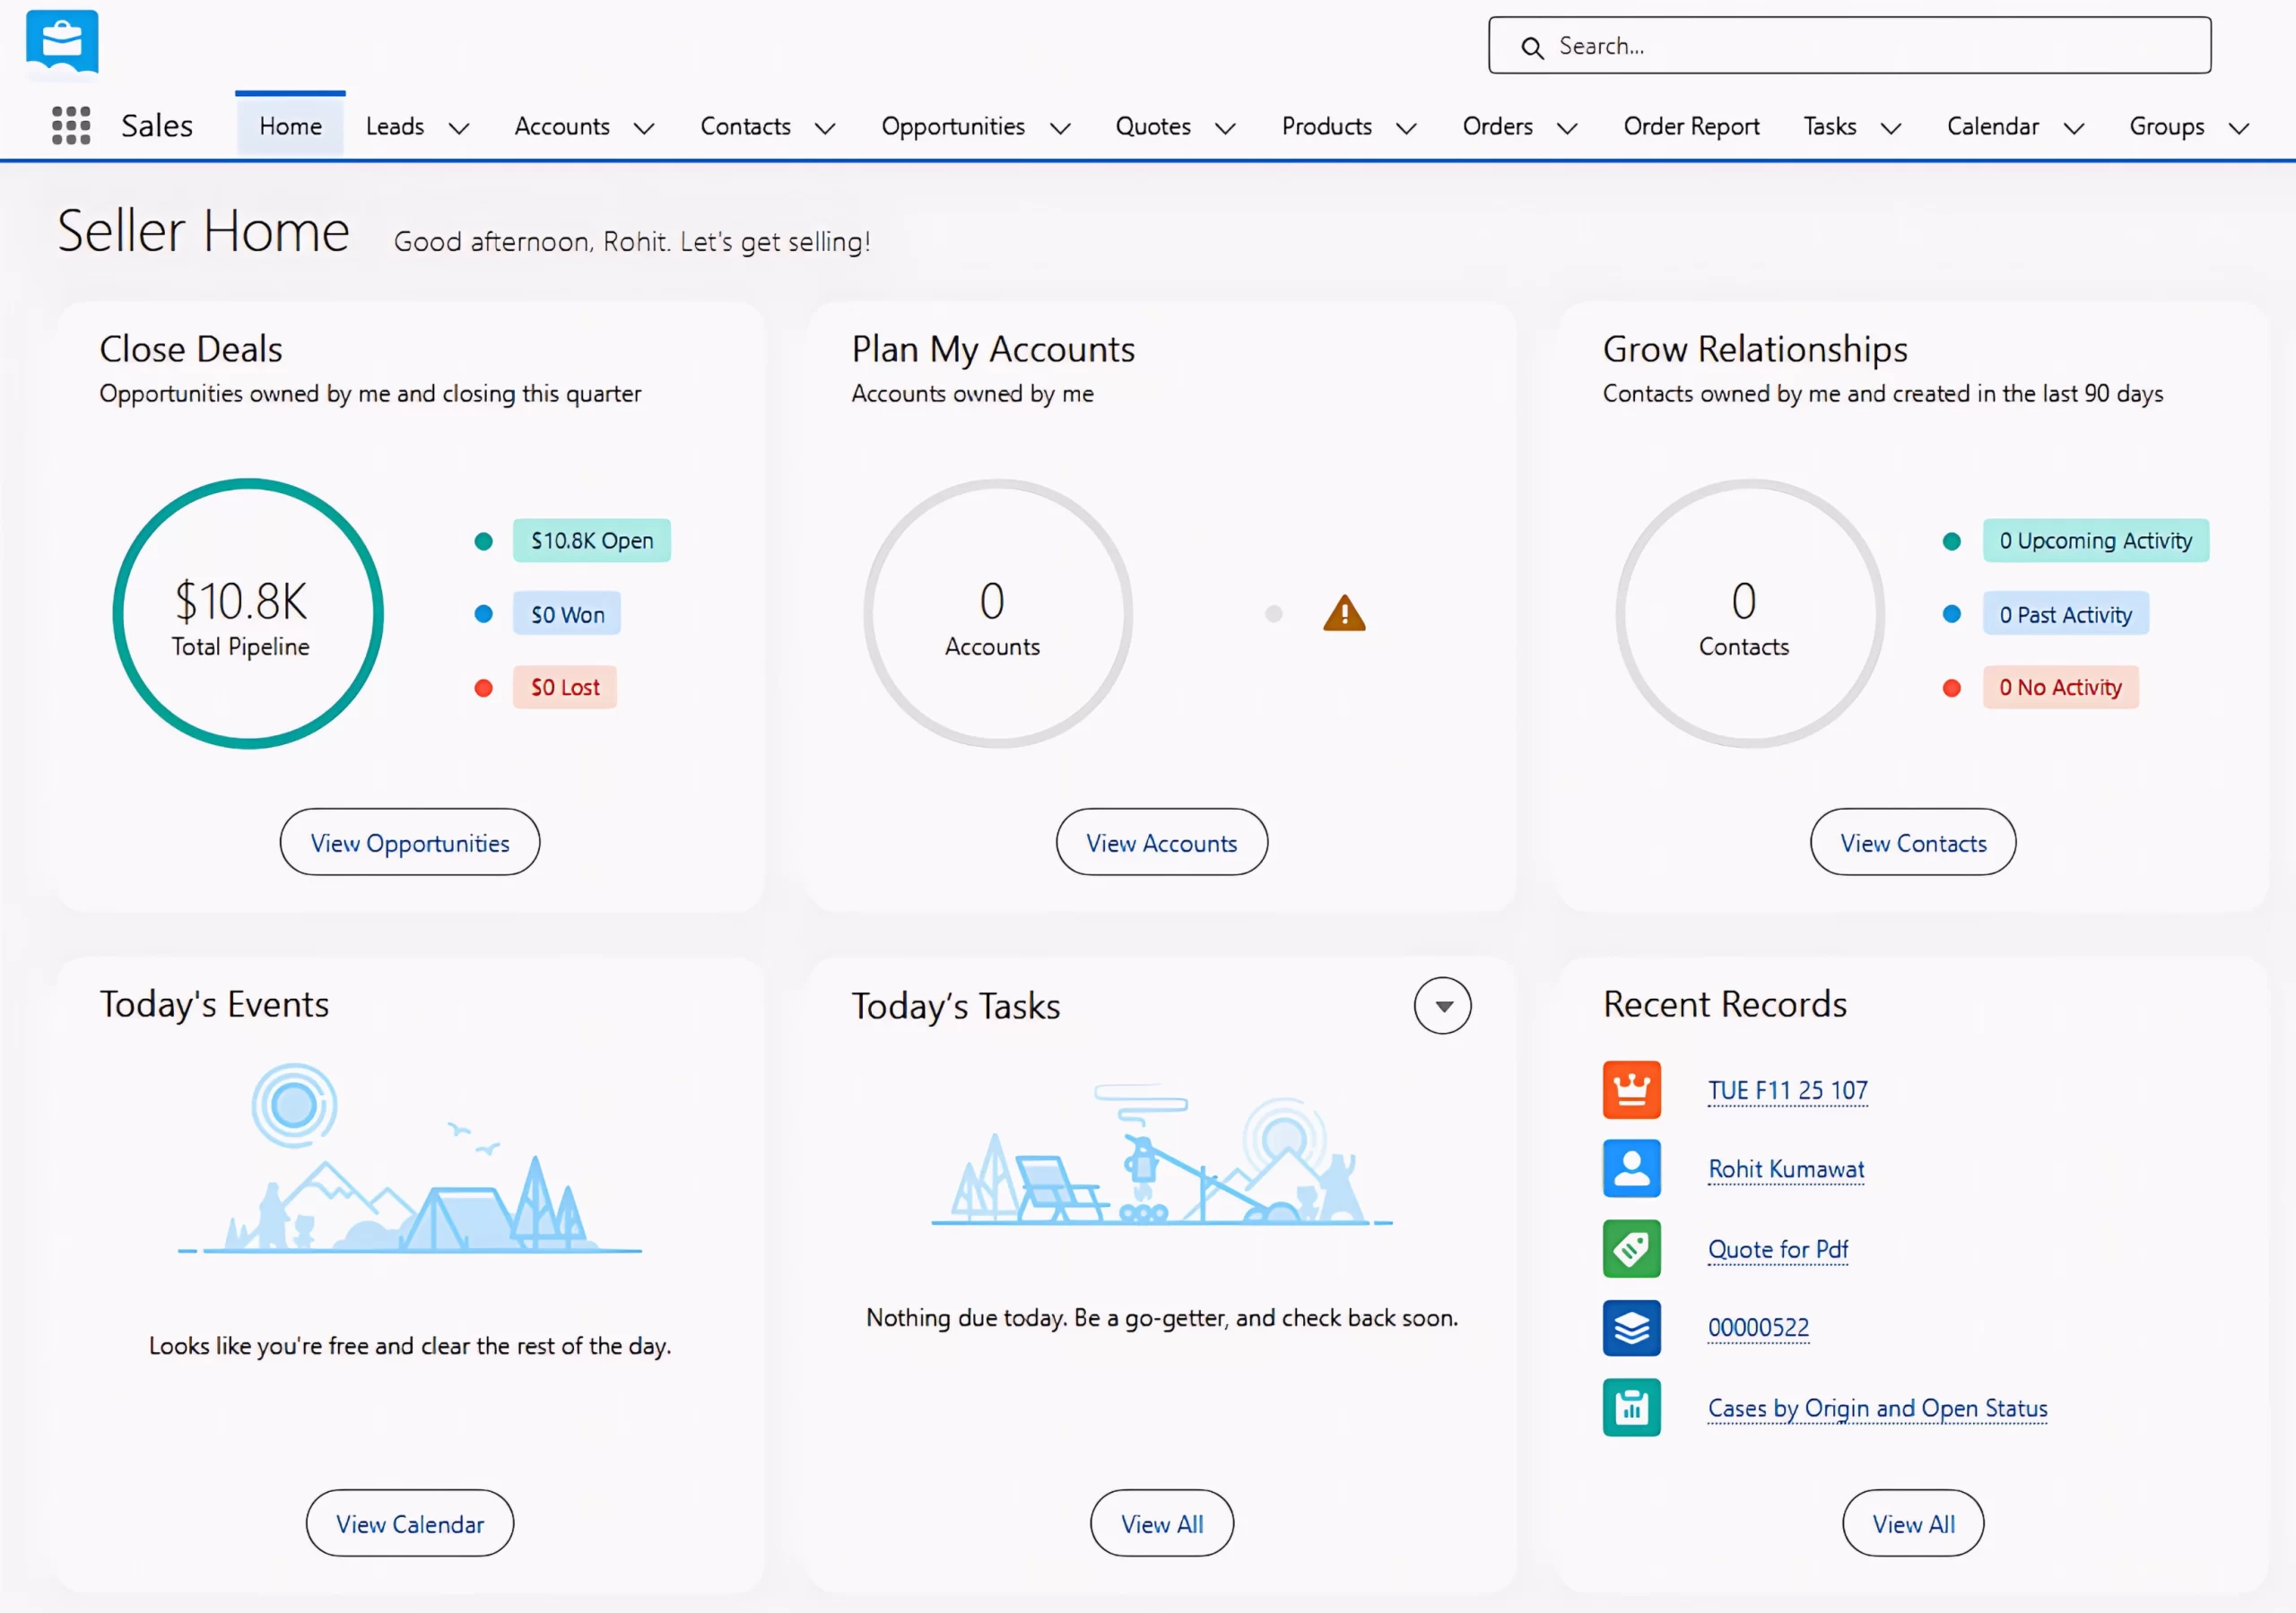Click View All under Today's Tasks
2296x1613 pixels.
pyautogui.click(x=1162, y=1524)
